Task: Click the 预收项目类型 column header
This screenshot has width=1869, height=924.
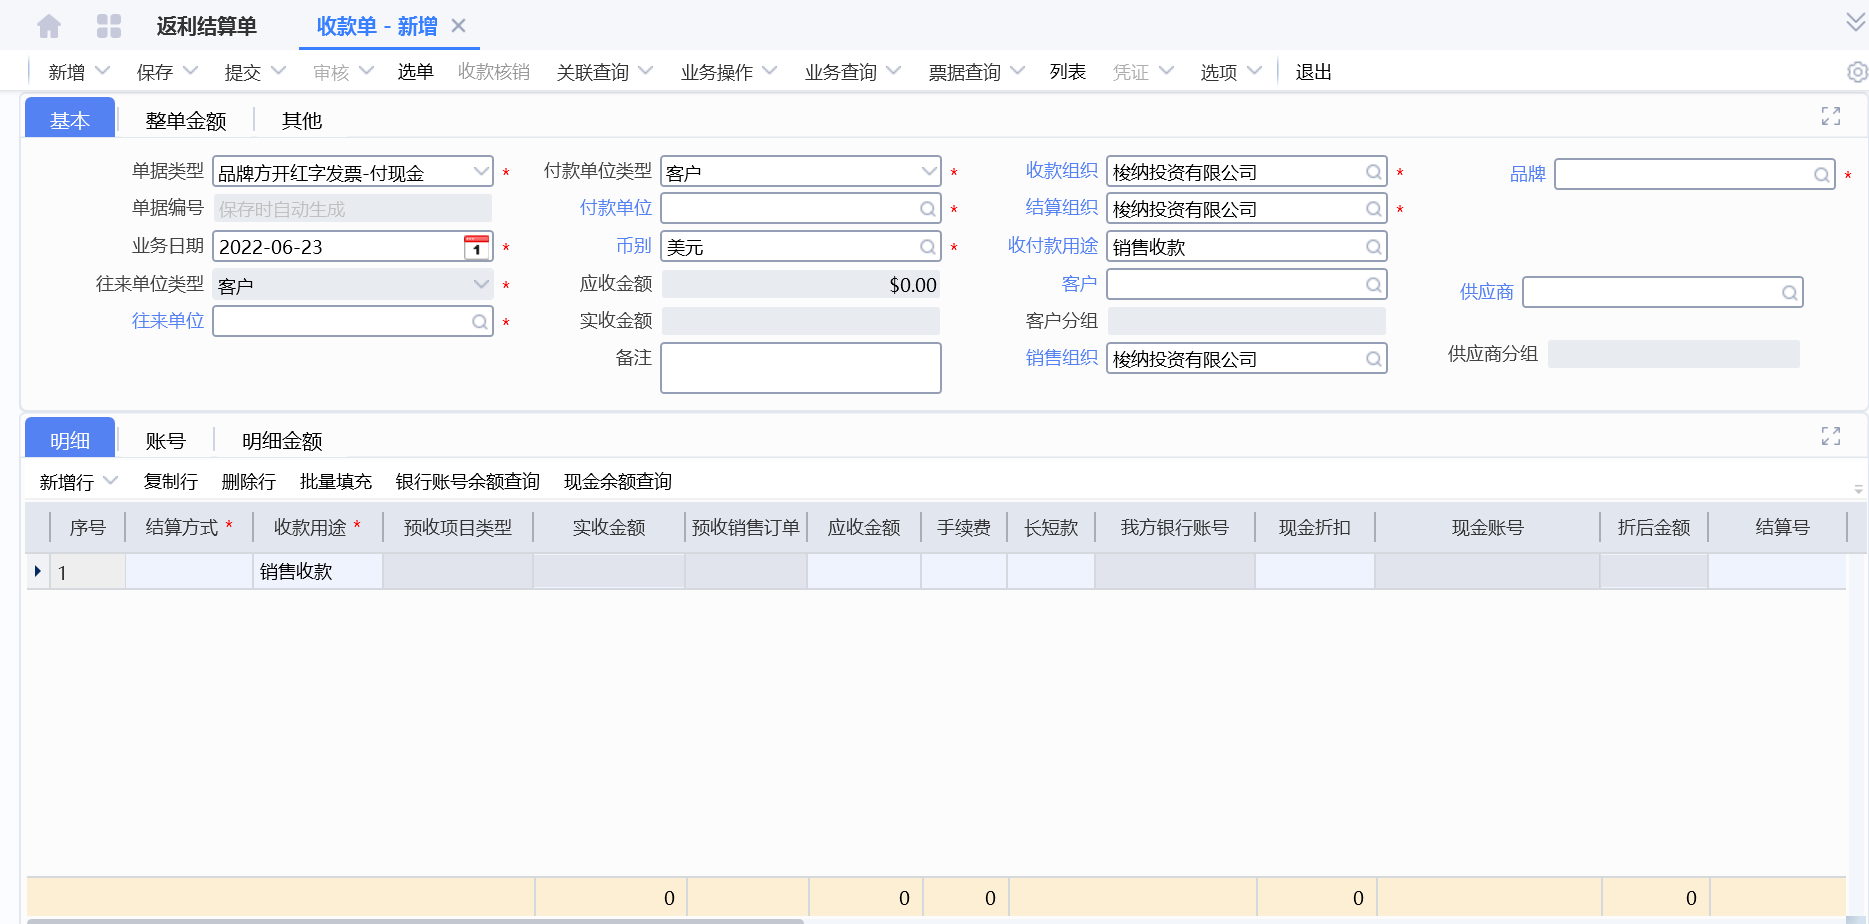Action: click(458, 527)
